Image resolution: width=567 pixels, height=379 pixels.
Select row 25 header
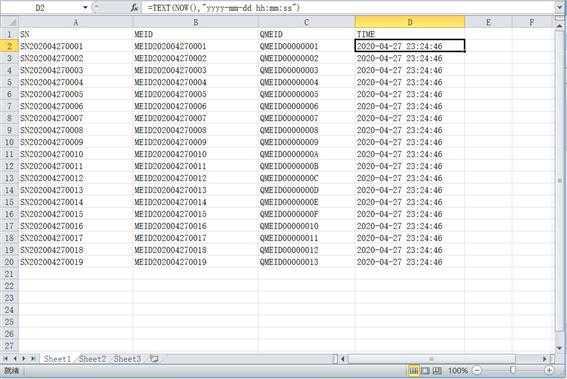click(x=9, y=322)
